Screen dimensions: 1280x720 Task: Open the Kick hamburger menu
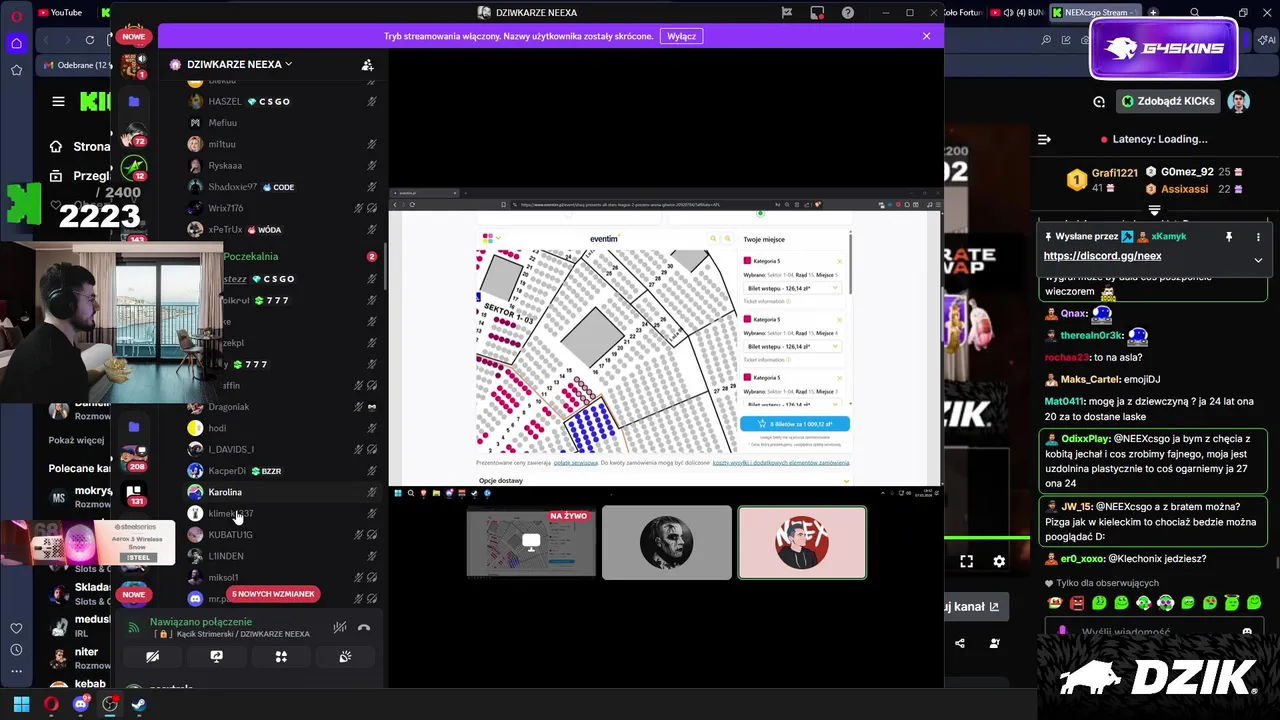(x=58, y=101)
